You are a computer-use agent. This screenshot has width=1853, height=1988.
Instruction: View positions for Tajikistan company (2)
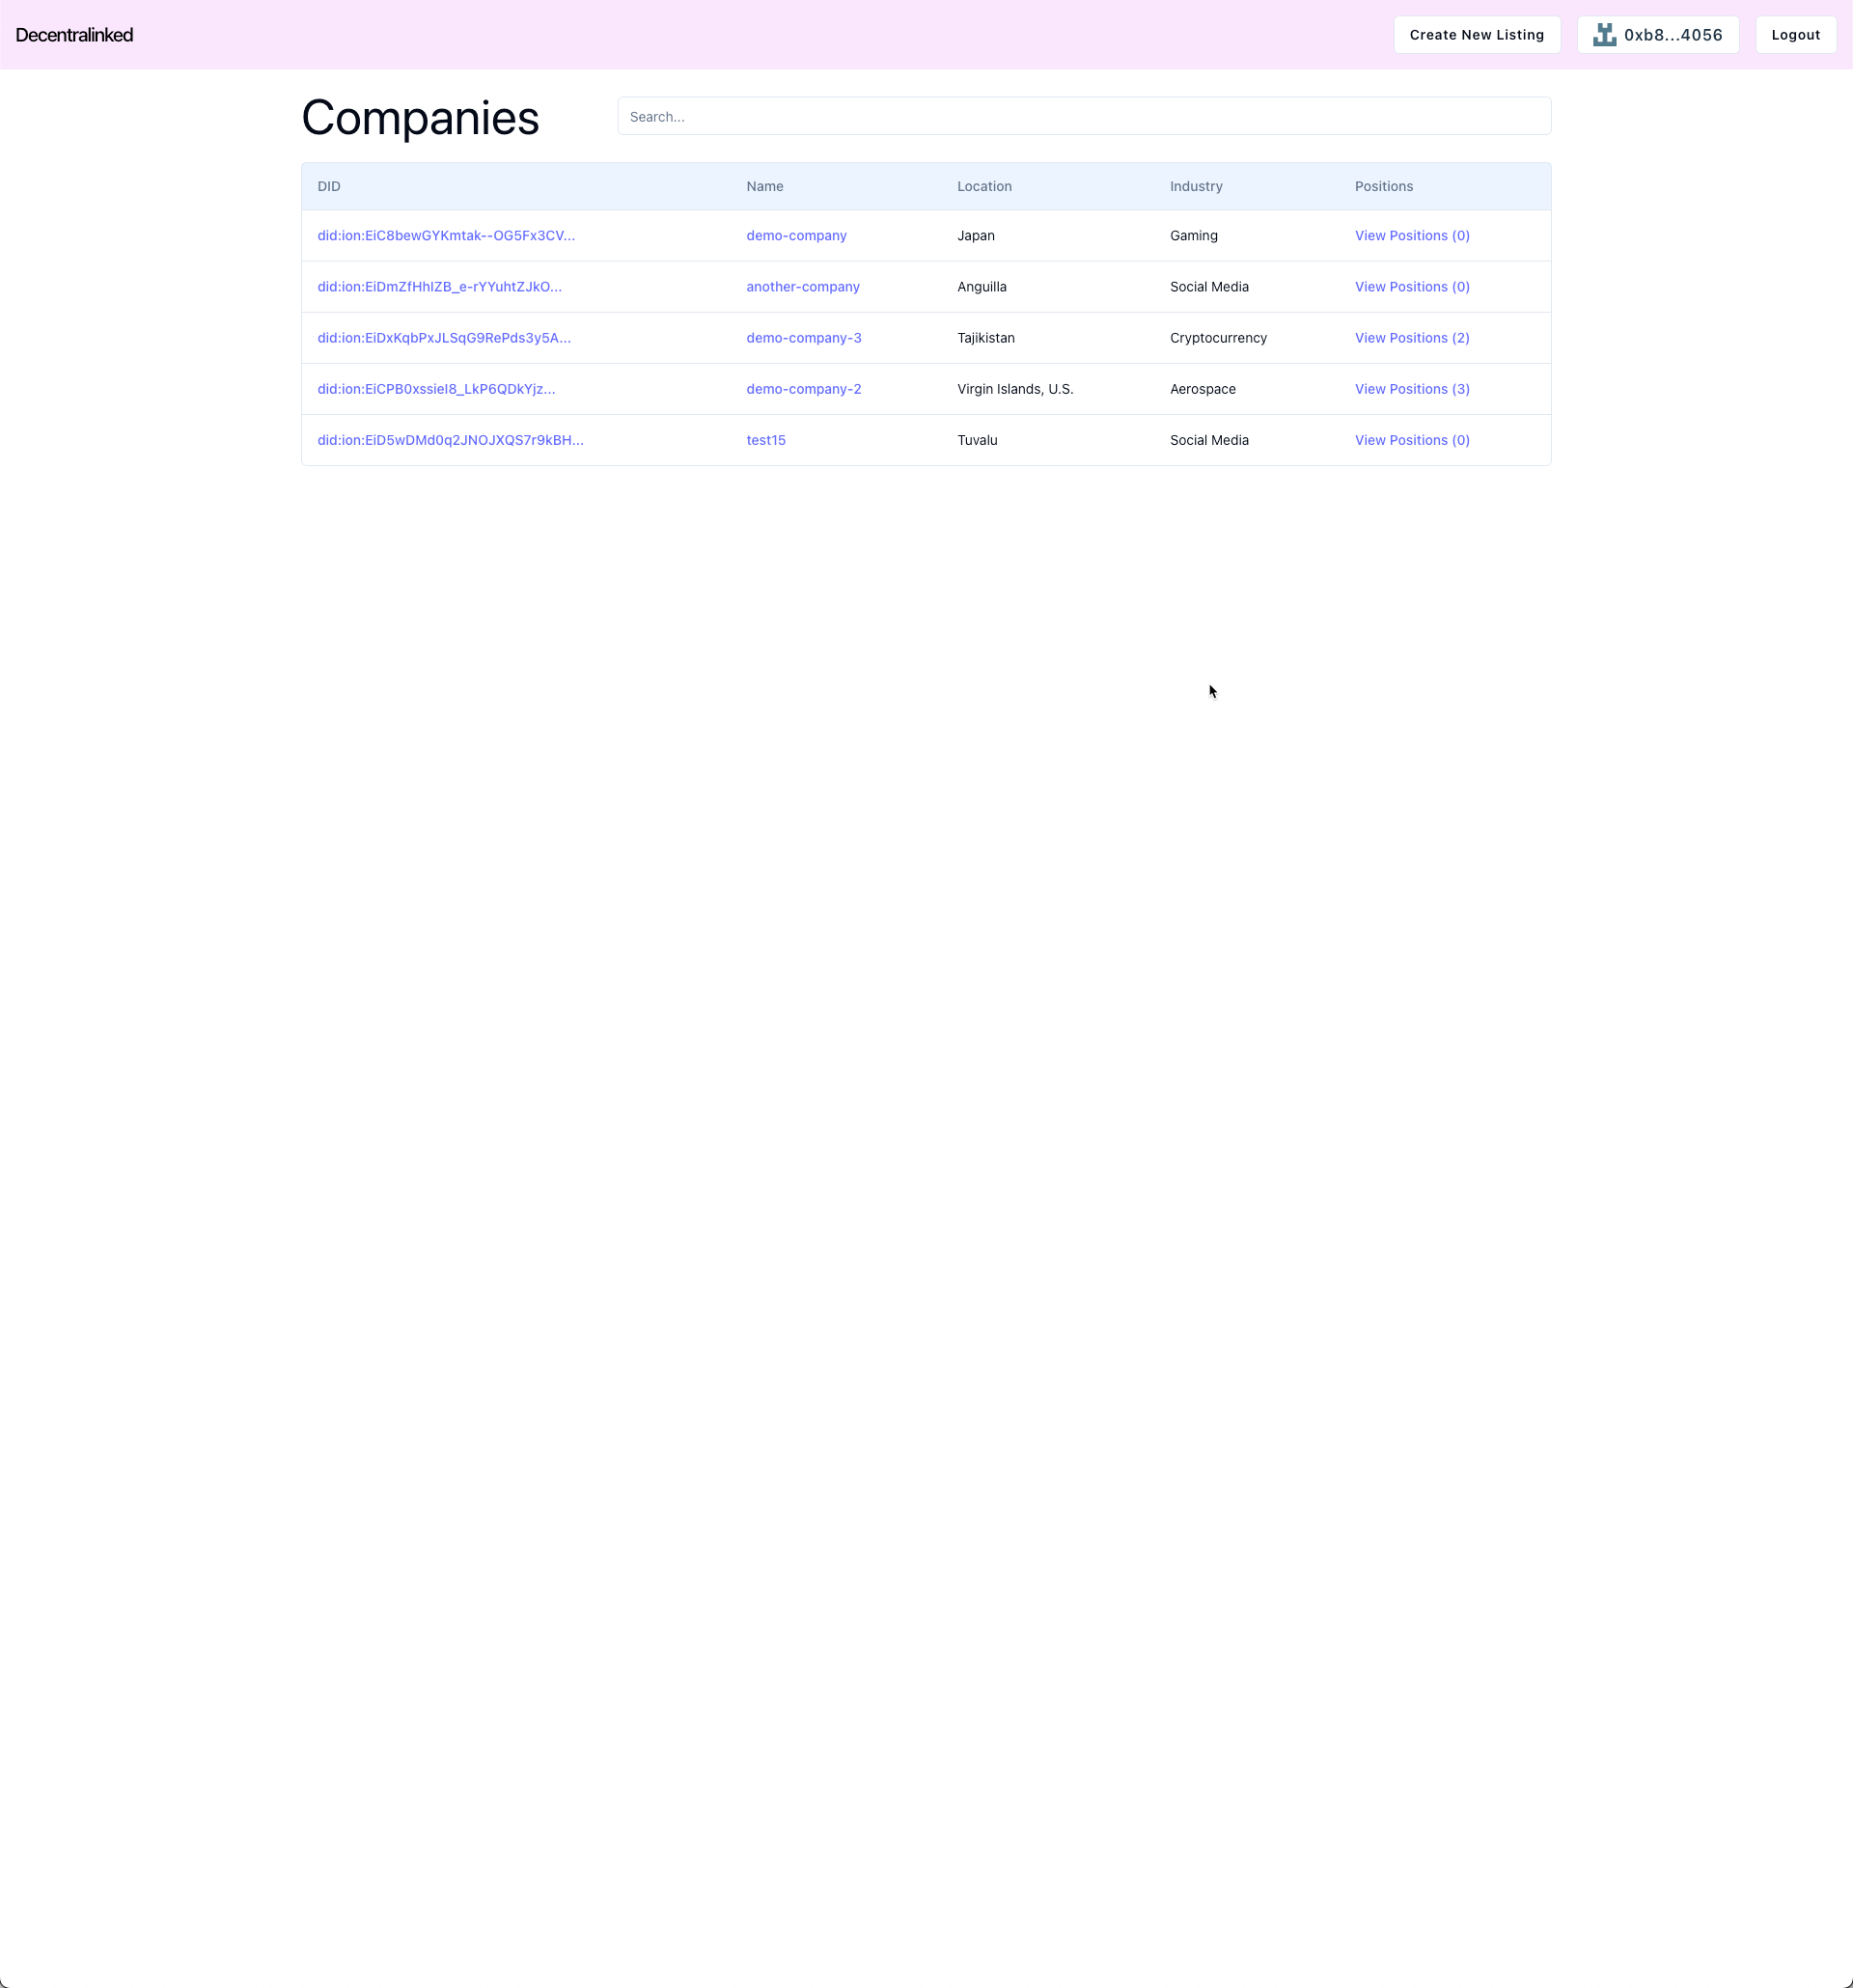click(1411, 338)
